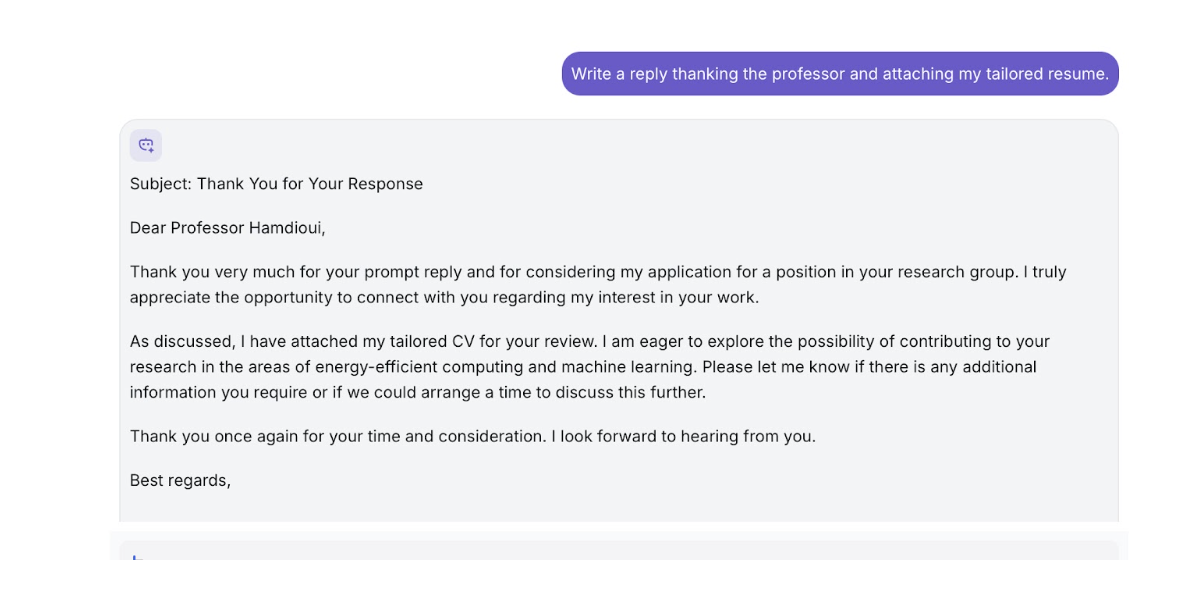Click the AI assistant avatar icon
This screenshot has height=592, width=1198.
(146, 145)
